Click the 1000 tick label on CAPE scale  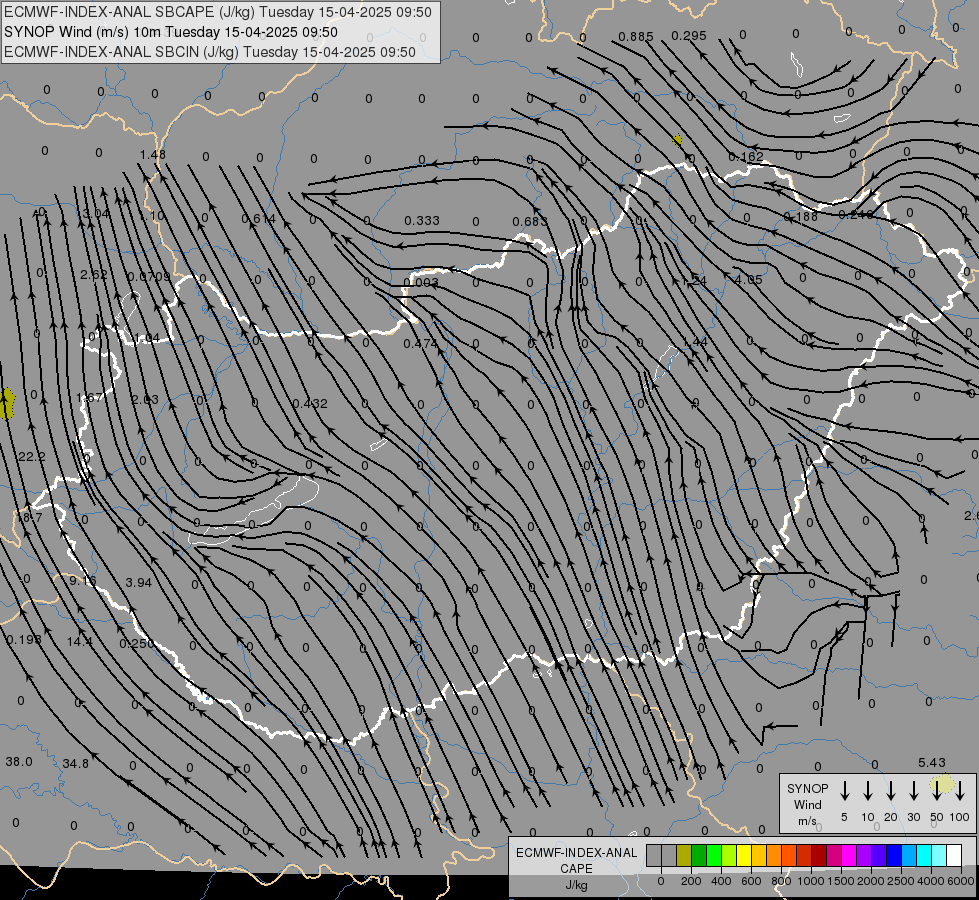point(810,881)
